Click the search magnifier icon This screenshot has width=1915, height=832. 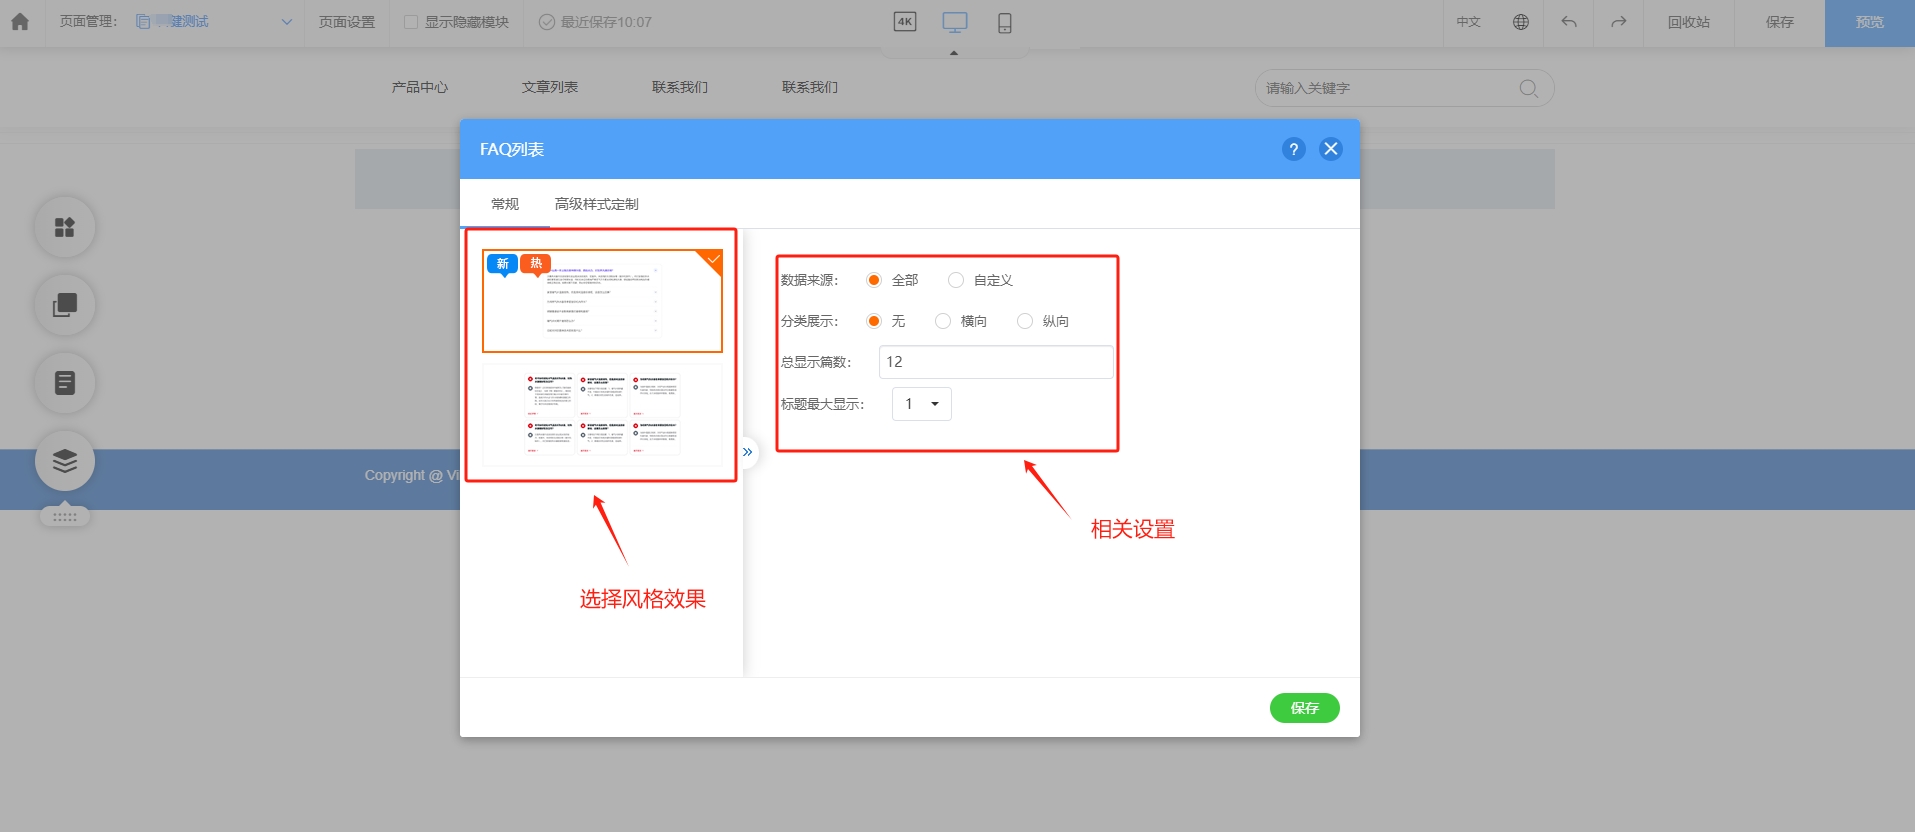[1529, 88]
